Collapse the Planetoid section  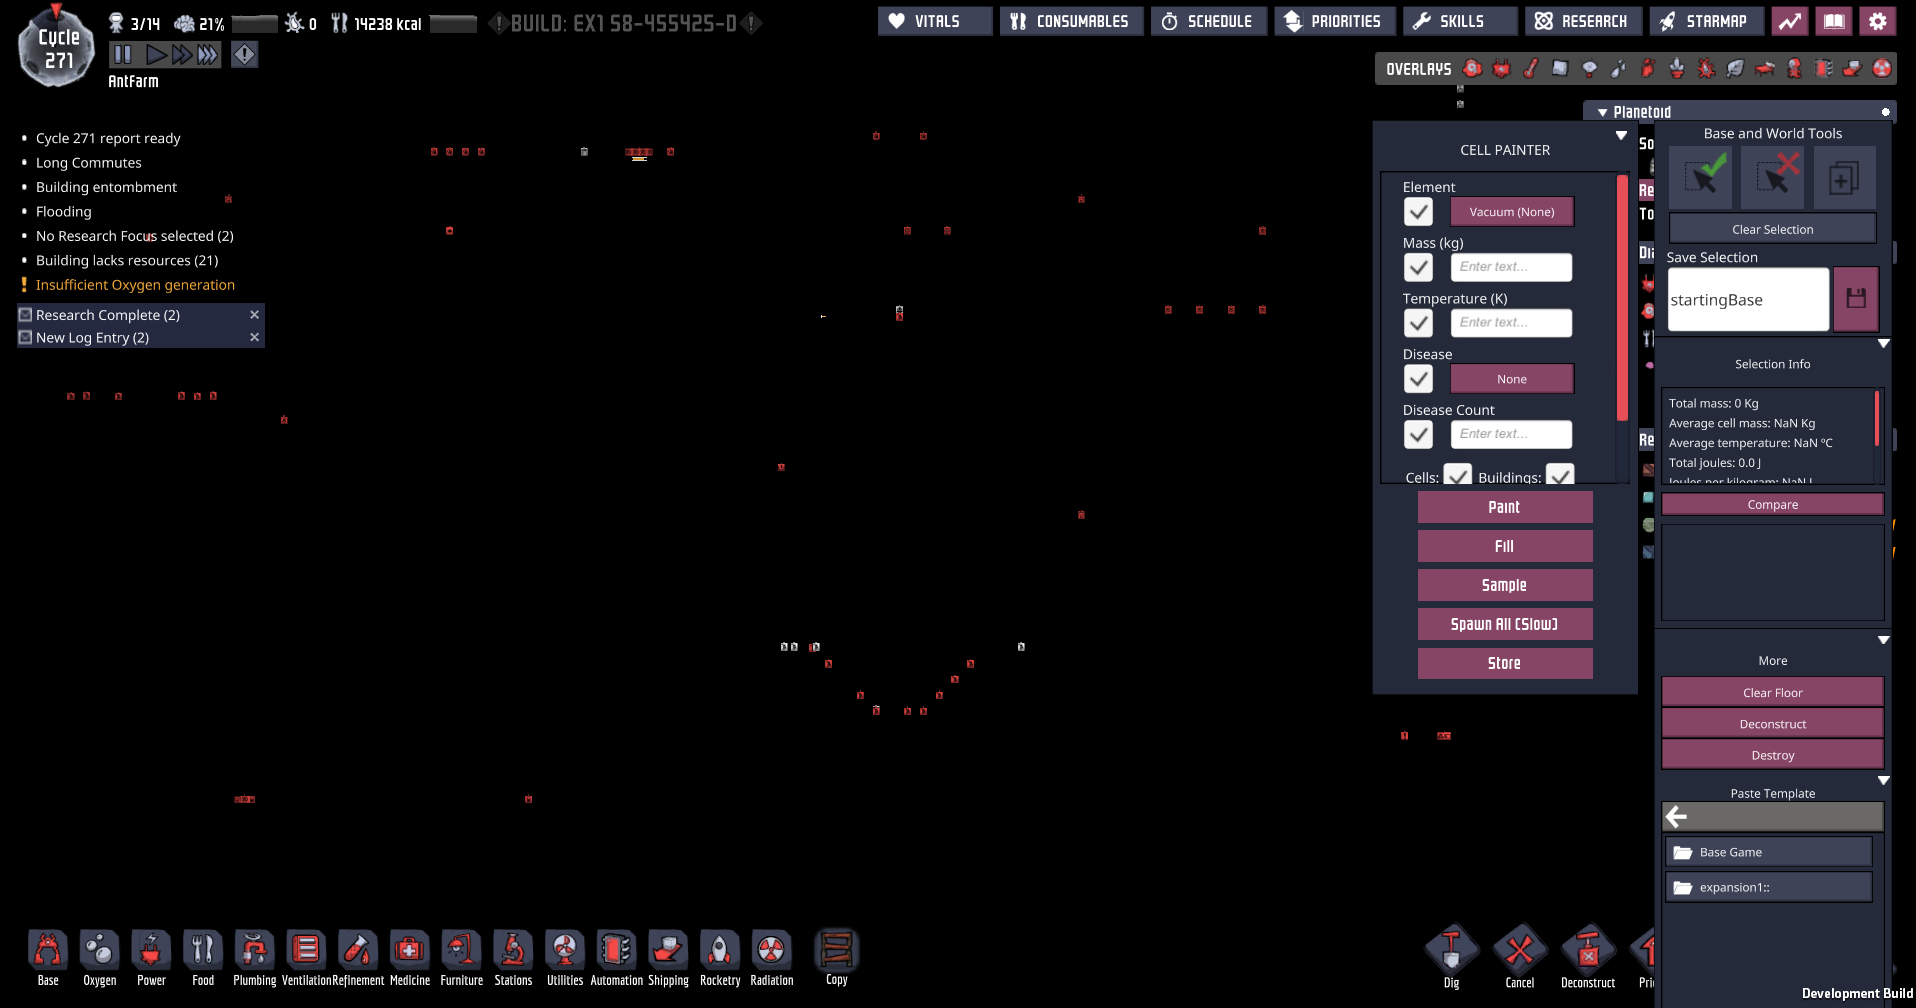click(x=1603, y=112)
